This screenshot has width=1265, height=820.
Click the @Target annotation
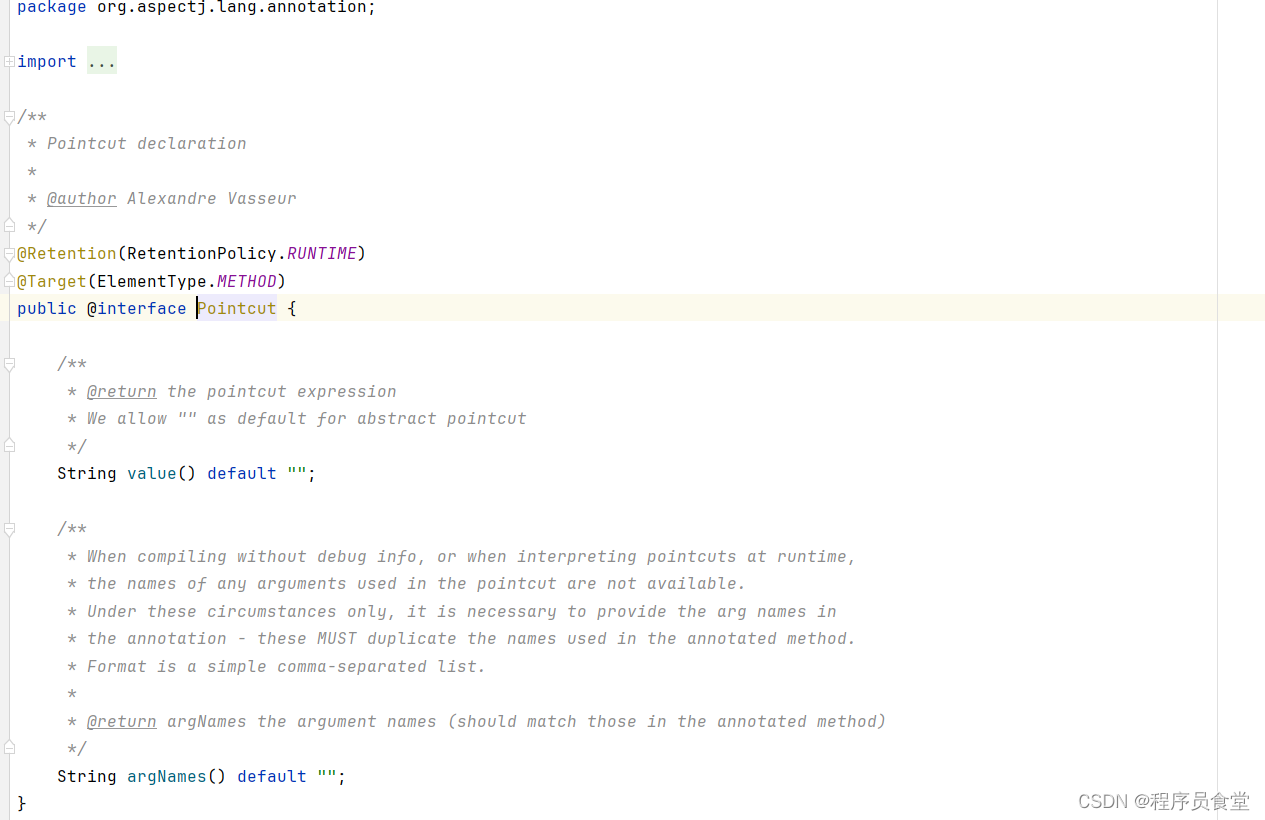(52, 281)
